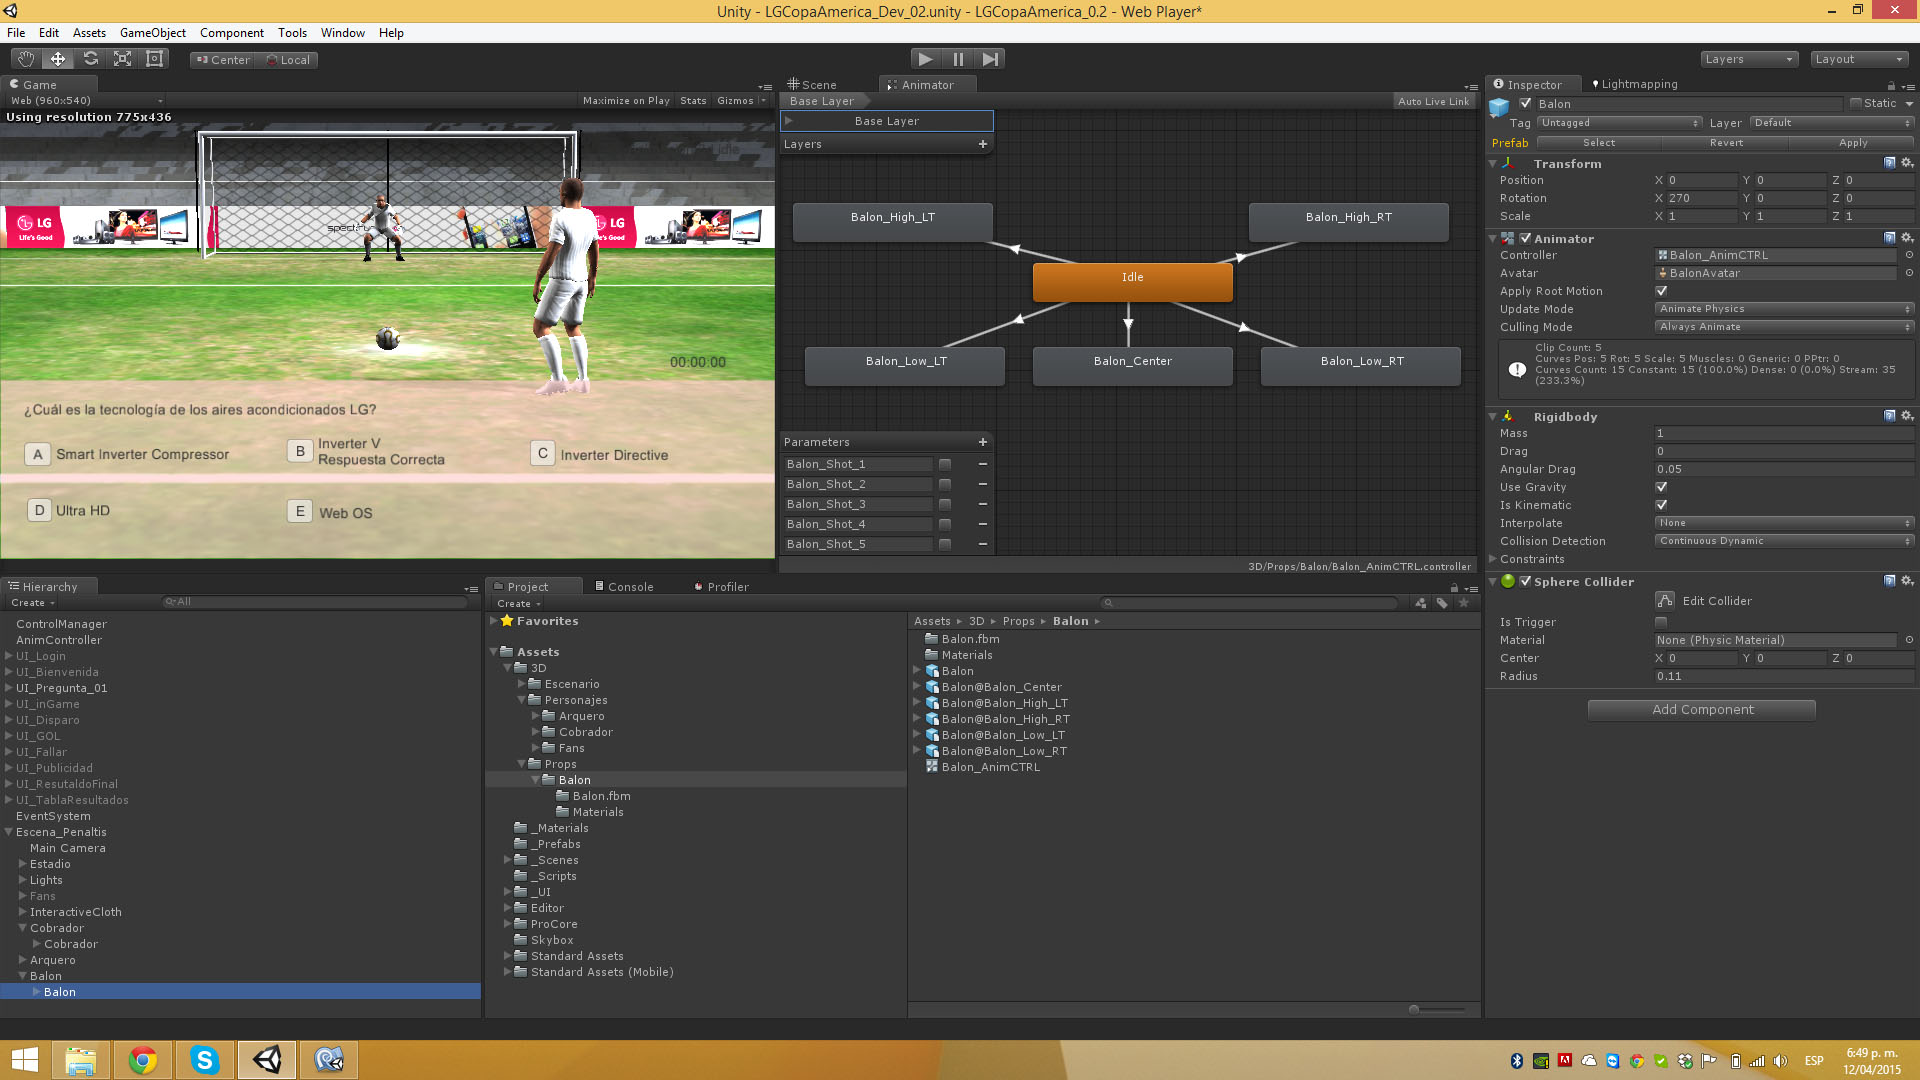The width and height of the screenshot is (1920, 1080).
Task: Open the Tag dropdown showing Untagged
Action: click(x=1620, y=123)
